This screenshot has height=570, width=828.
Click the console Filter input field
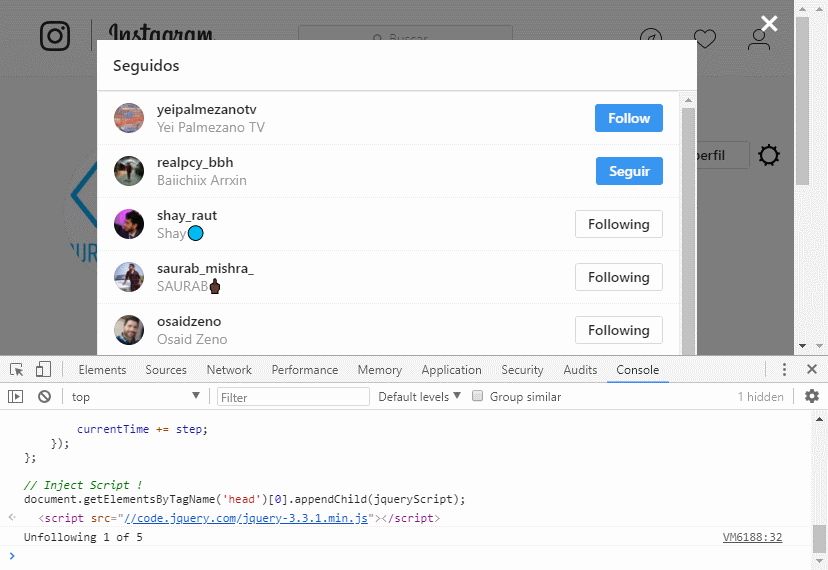(x=294, y=397)
